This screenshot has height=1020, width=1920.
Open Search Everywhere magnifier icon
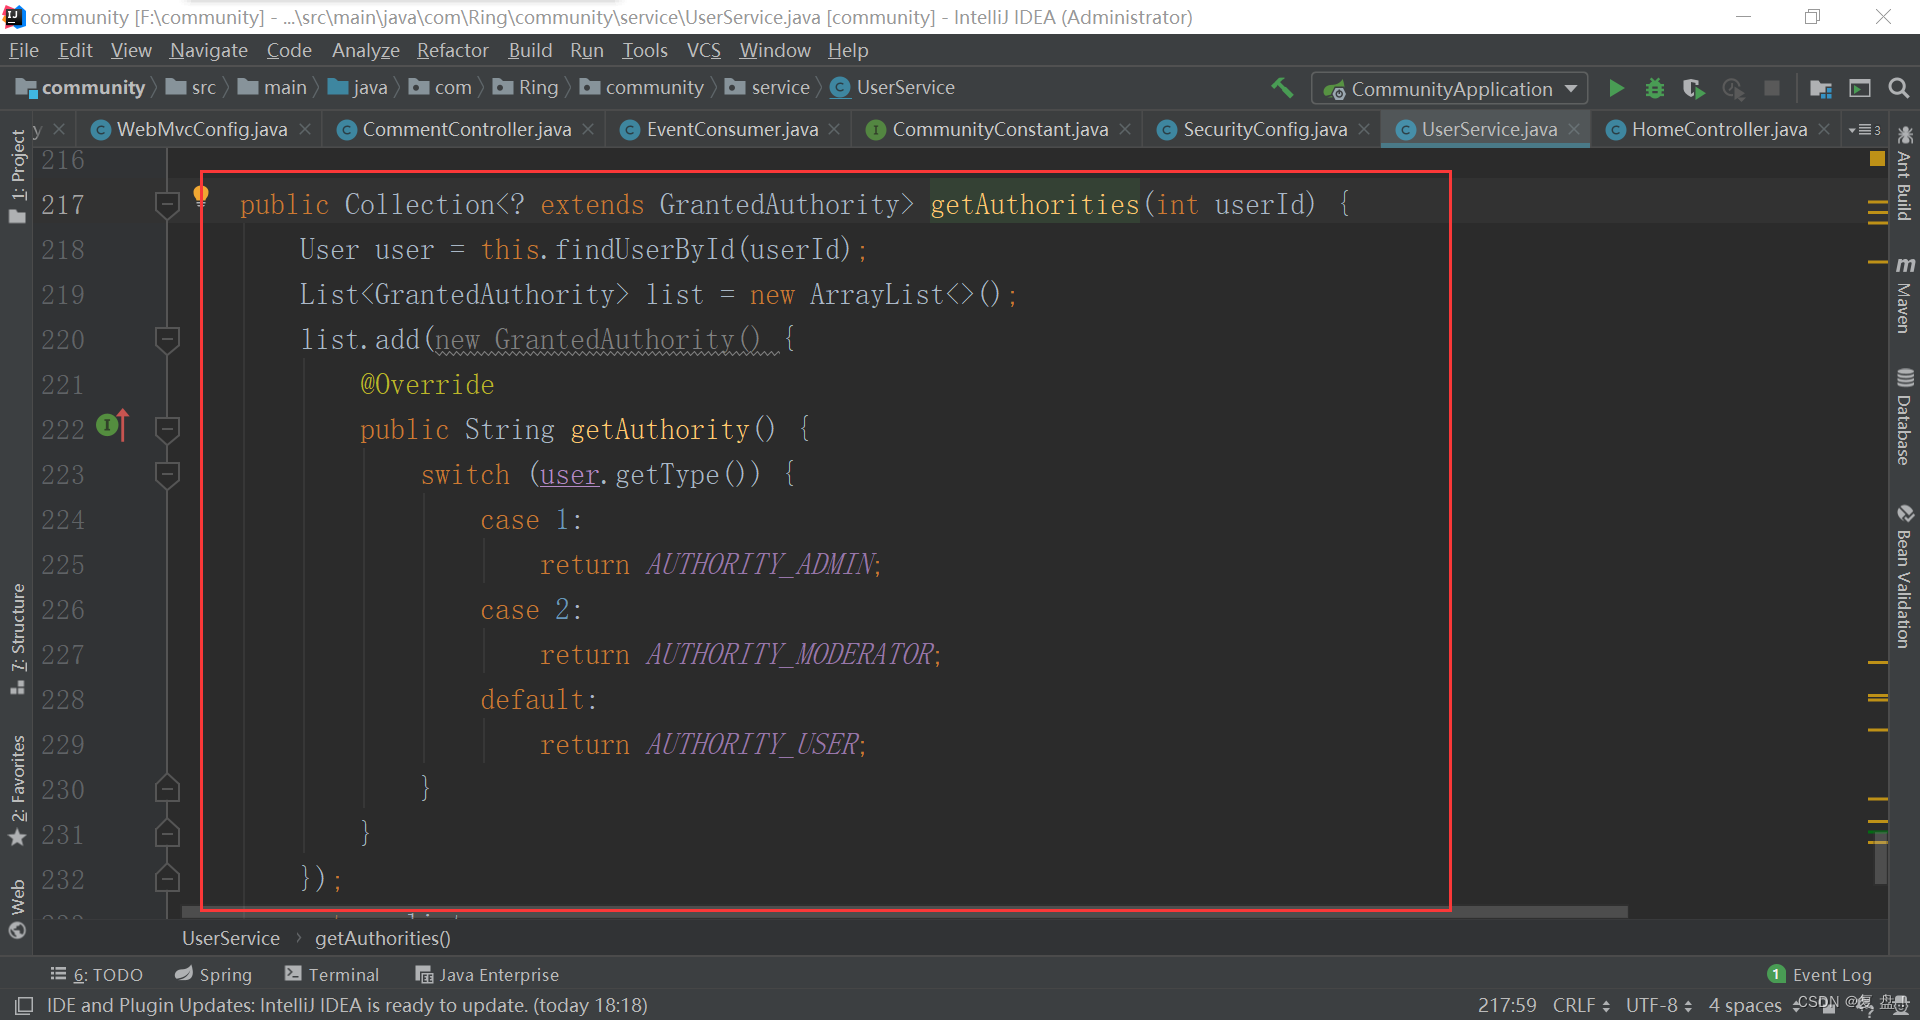1898,89
